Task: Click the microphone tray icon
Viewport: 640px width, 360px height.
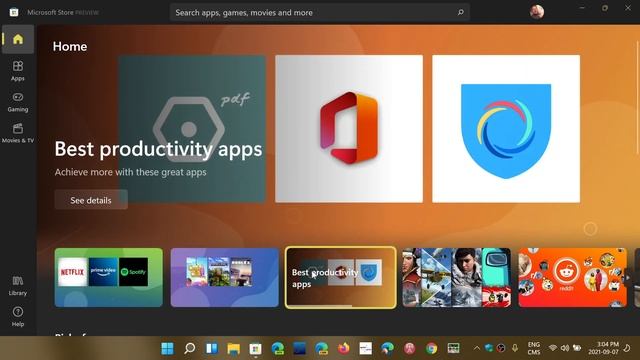Action: click(x=515, y=348)
